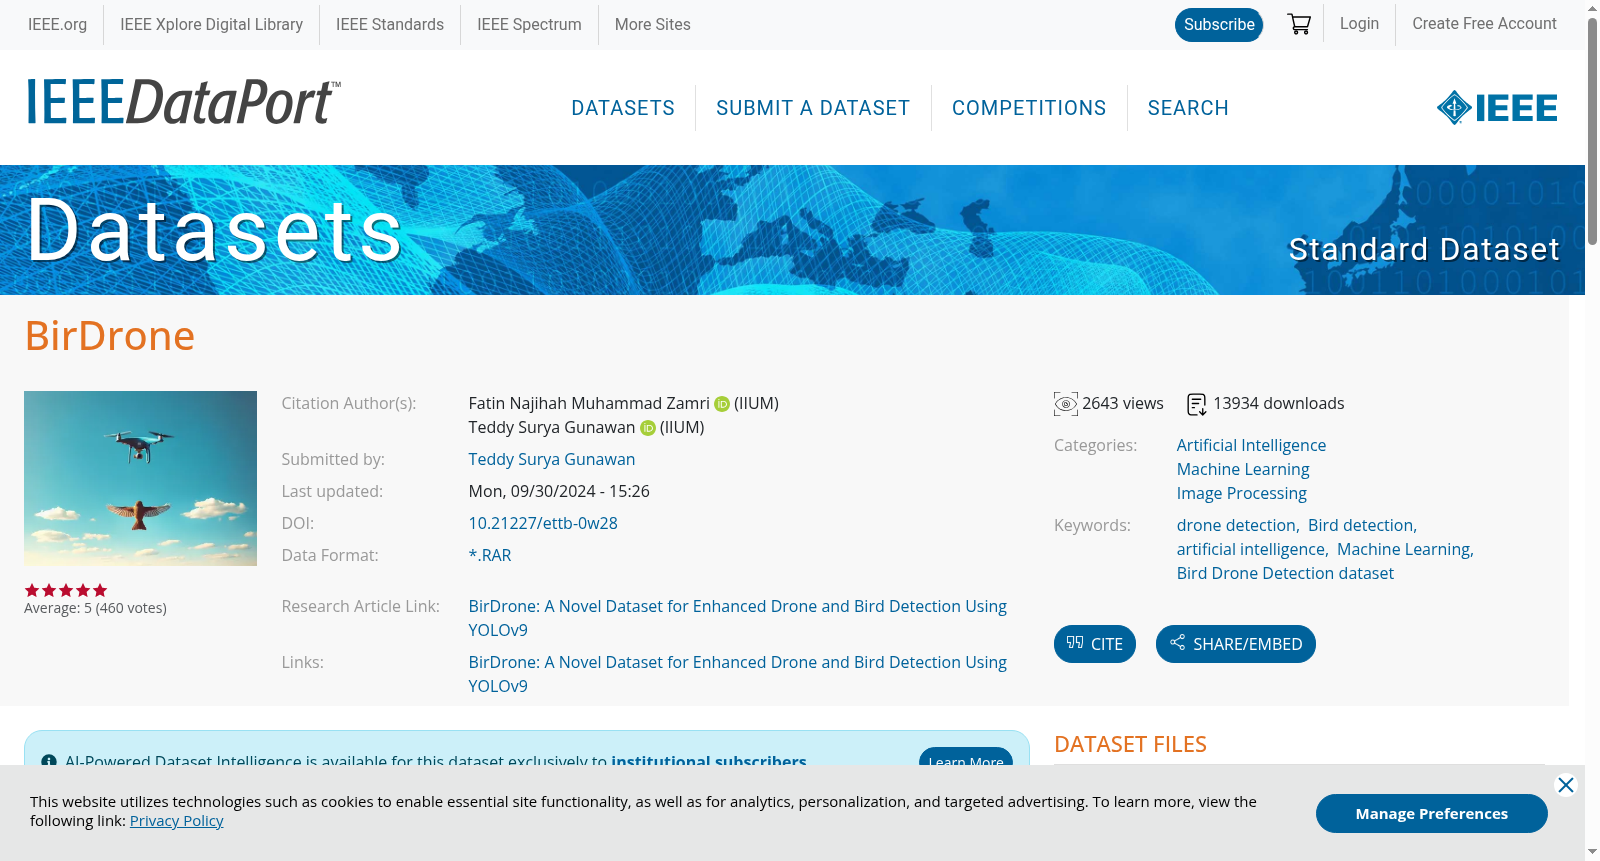Open DOI 10.21227/ettb-0w28 link
The image size is (1600, 861).
543,523
